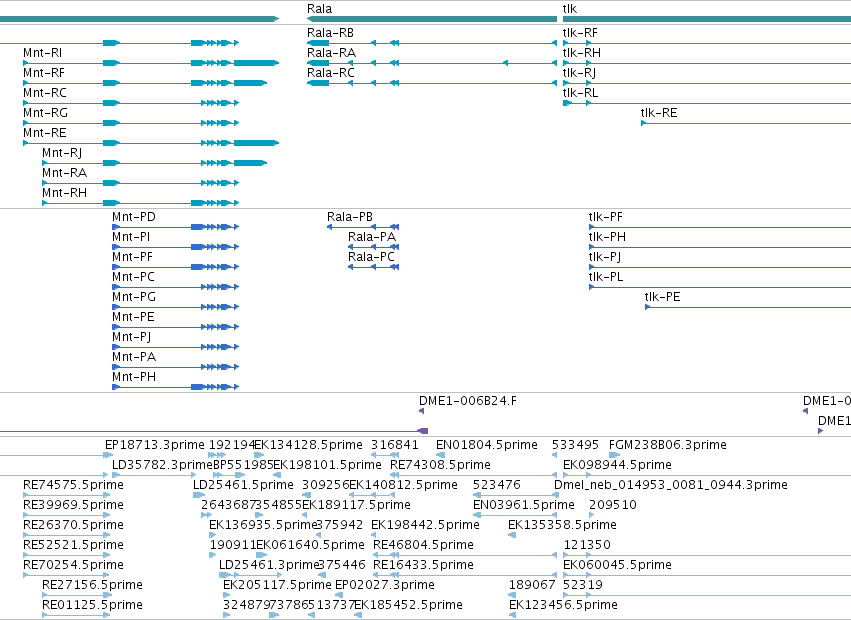Select the Rala-RC transcript label
This screenshot has width=851, height=620.
coord(331,73)
